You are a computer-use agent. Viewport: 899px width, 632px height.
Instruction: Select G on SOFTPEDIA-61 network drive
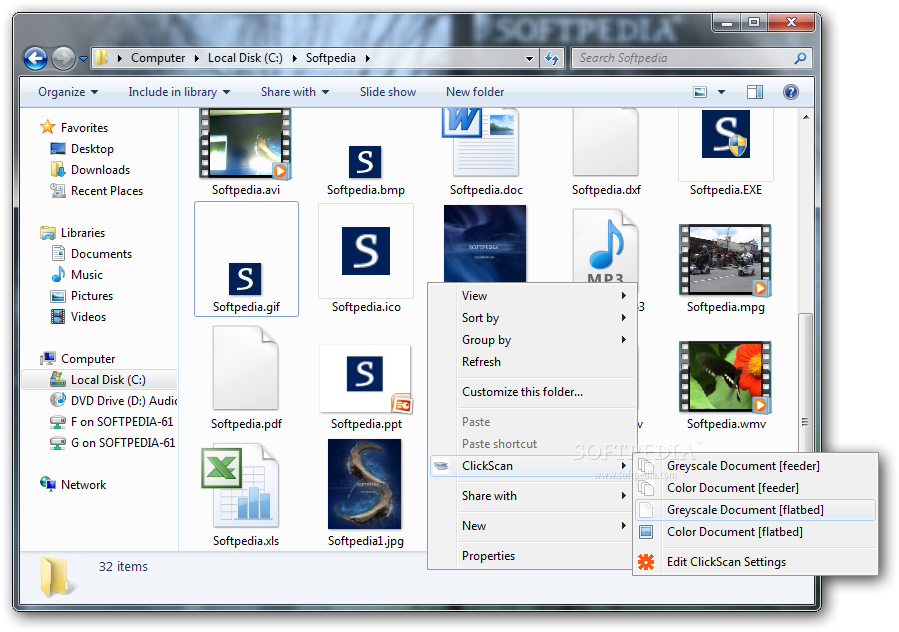pyautogui.click(x=112, y=443)
